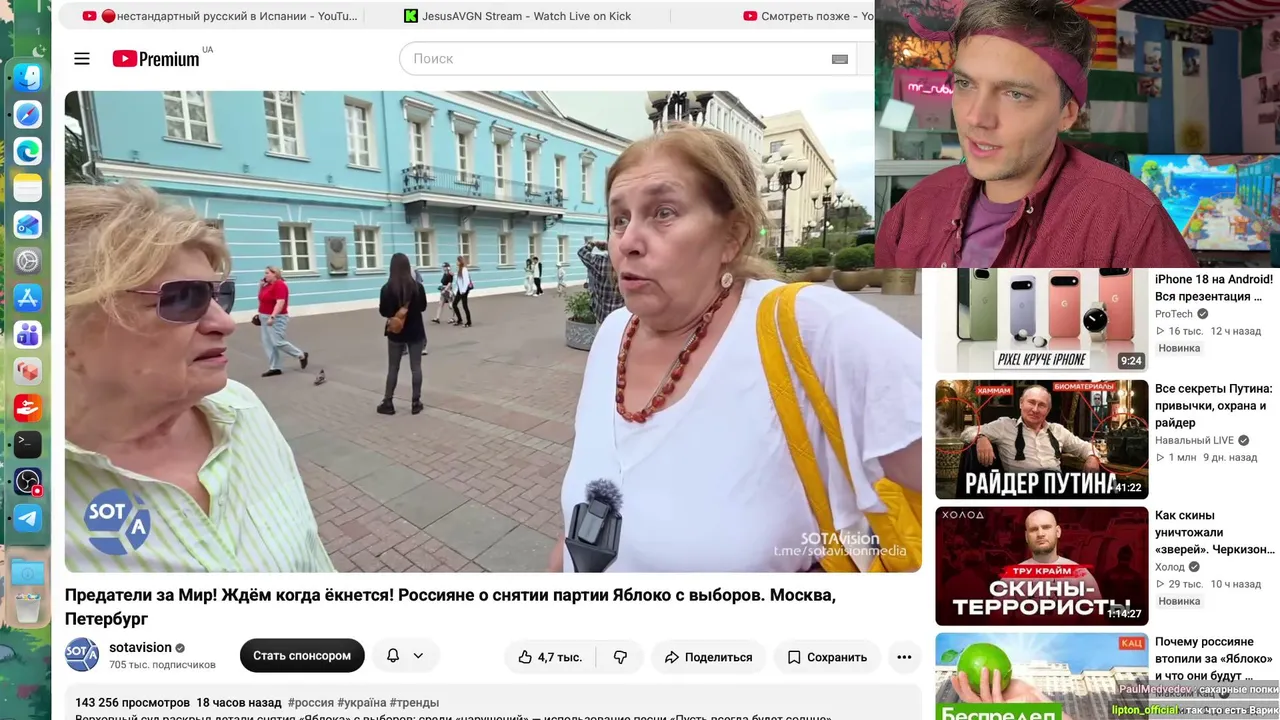Open the Все секреты Путина video title
The width and height of the screenshot is (1280, 720).
coord(1213,405)
